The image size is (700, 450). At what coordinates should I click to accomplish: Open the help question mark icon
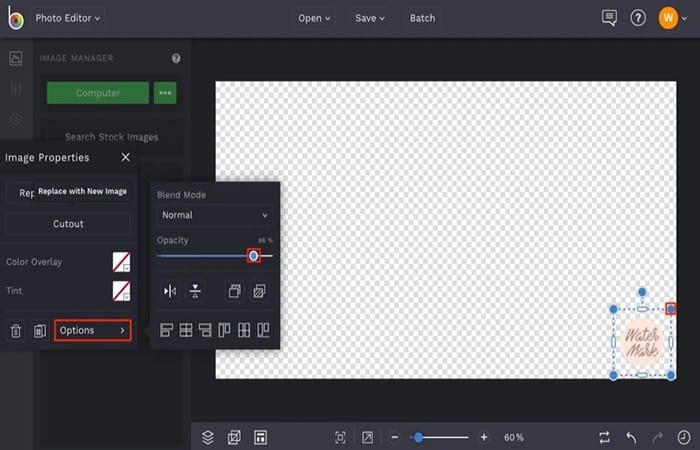coord(638,18)
